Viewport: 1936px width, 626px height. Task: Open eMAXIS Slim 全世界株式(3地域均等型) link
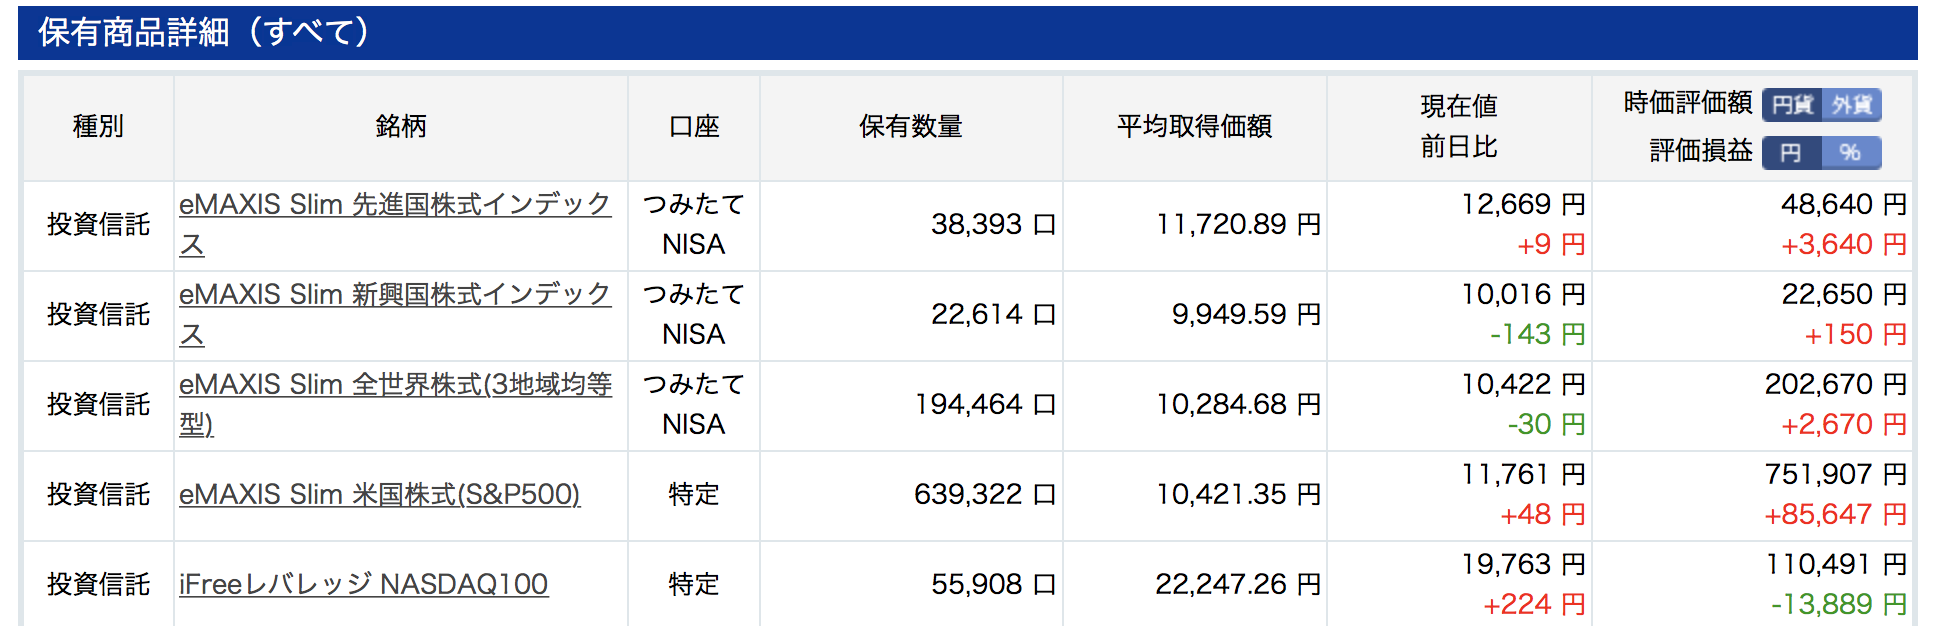(x=395, y=385)
